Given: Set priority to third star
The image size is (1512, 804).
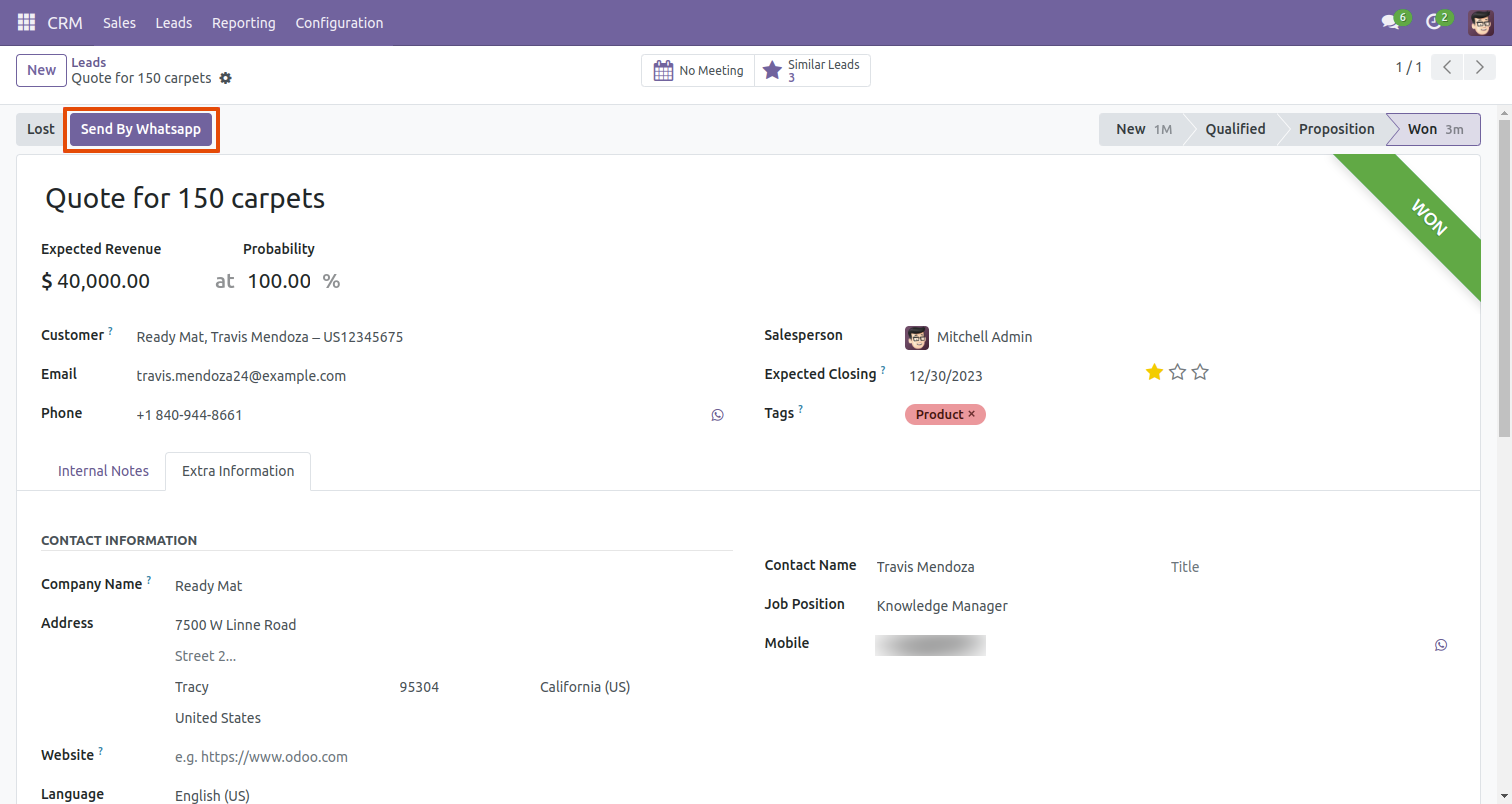Looking at the screenshot, I should [1200, 372].
